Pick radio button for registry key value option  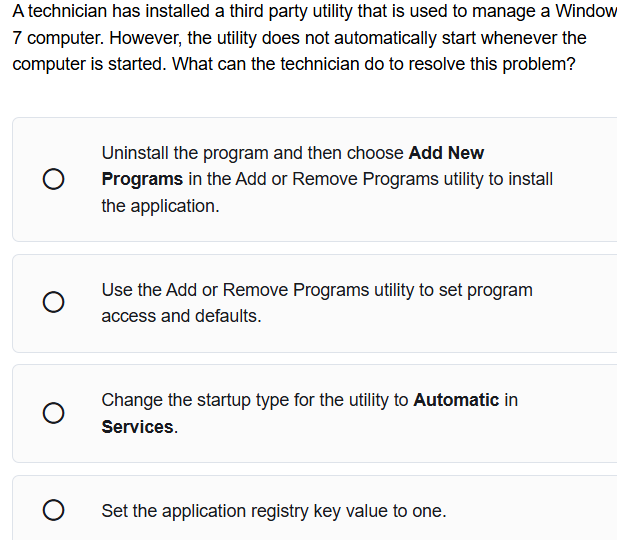pyautogui.click(x=54, y=511)
